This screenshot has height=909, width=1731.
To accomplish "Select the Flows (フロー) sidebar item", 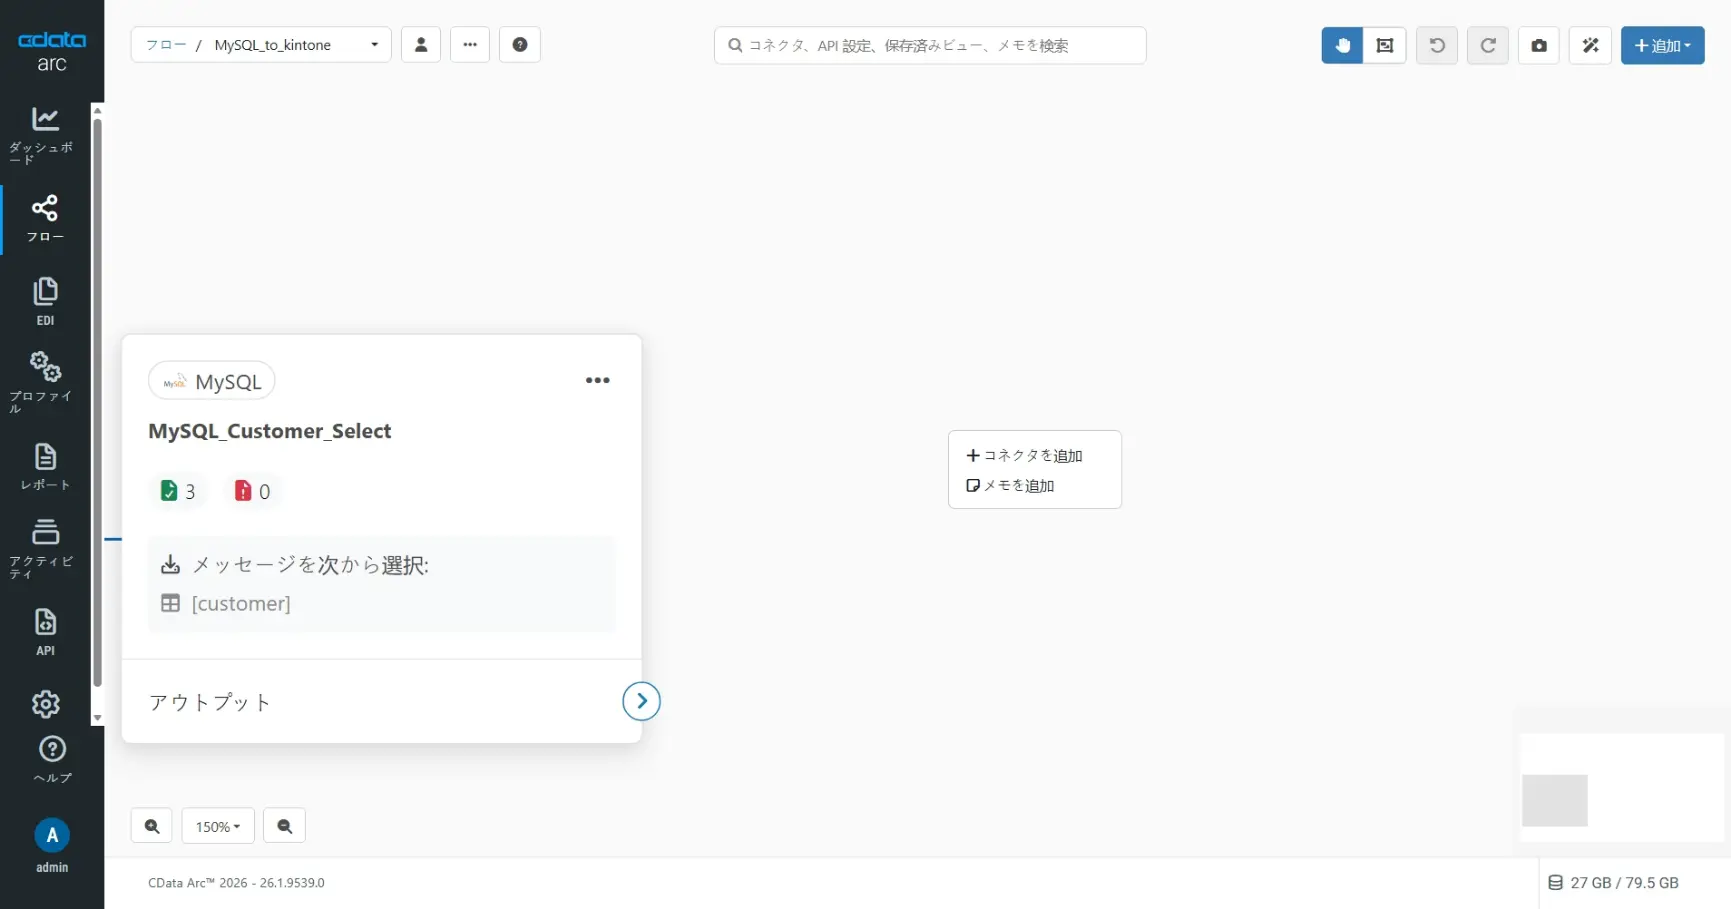I will [x=45, y=219].
